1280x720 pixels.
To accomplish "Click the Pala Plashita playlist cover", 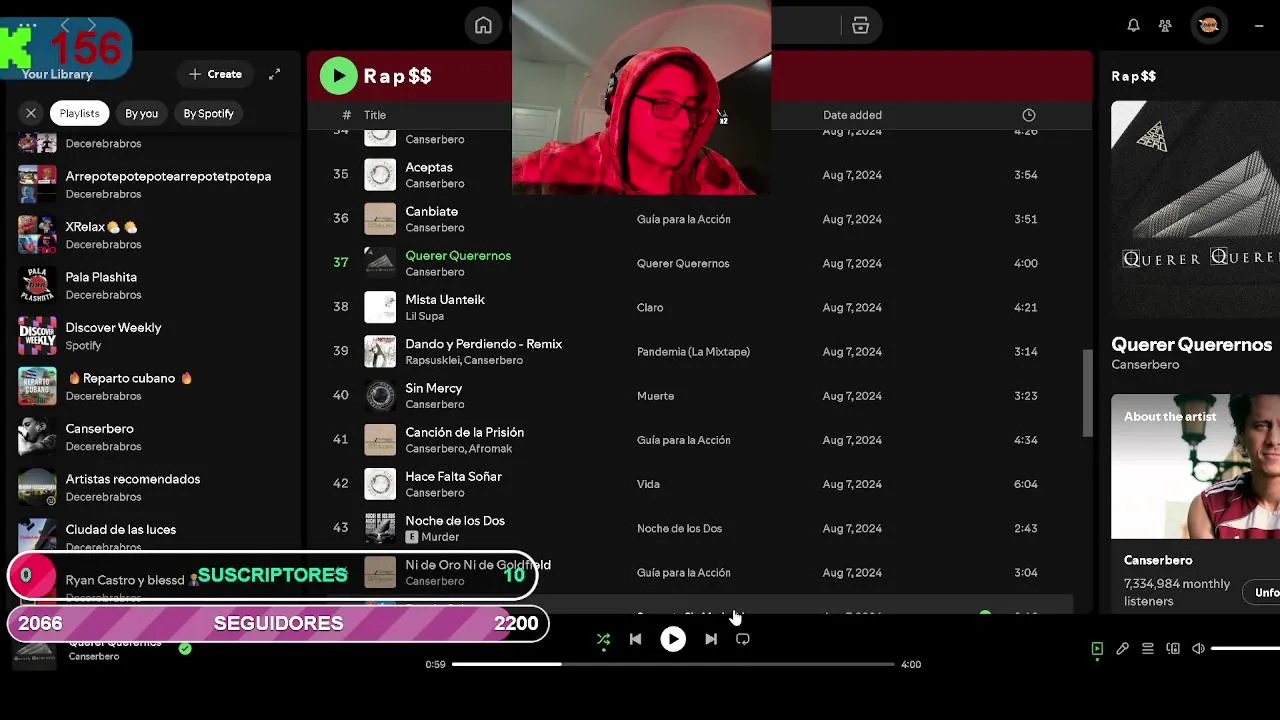I will click(x=37, y=285).
